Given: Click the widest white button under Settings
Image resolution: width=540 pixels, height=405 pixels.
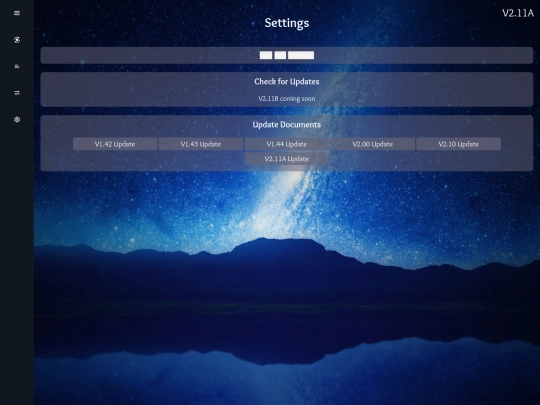Looking at the screenshot, I should (x=301, y=55).
